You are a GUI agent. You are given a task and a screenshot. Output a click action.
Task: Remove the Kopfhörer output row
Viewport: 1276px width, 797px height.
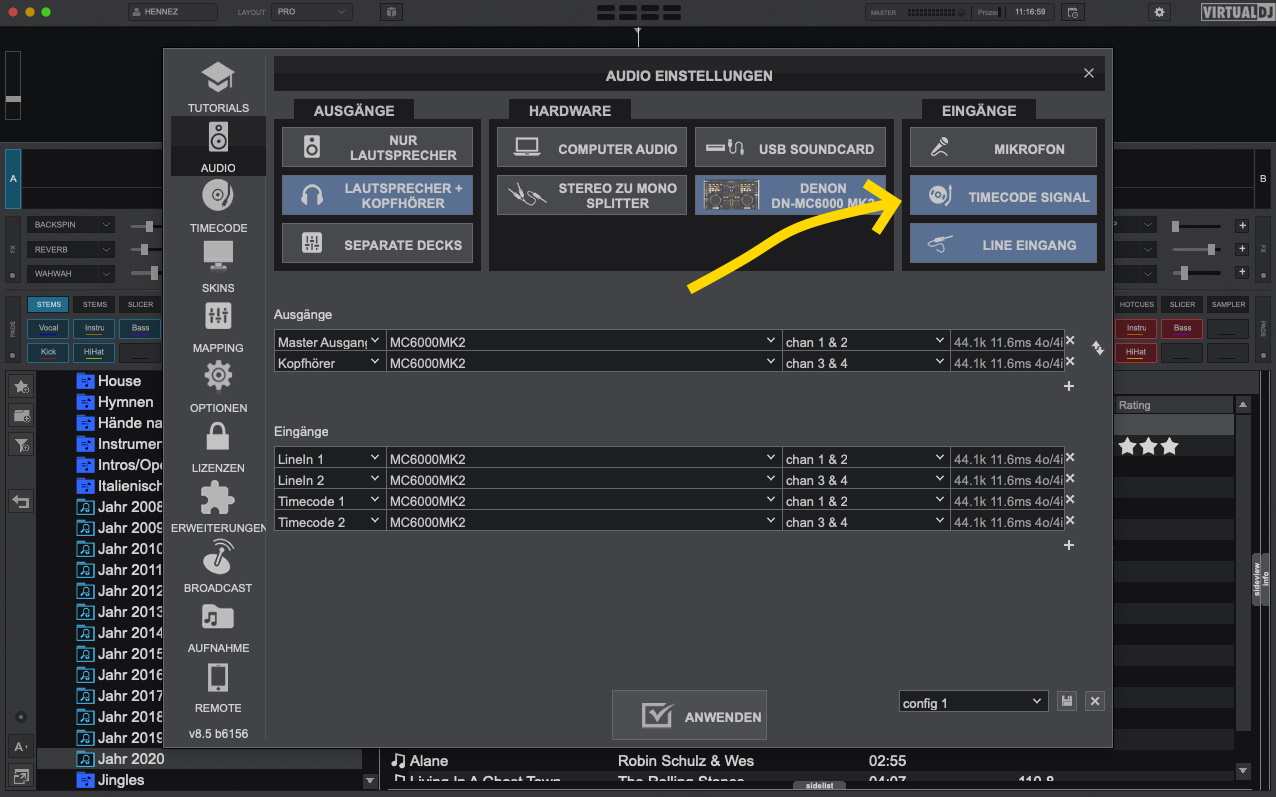[x=1070, y=362]
